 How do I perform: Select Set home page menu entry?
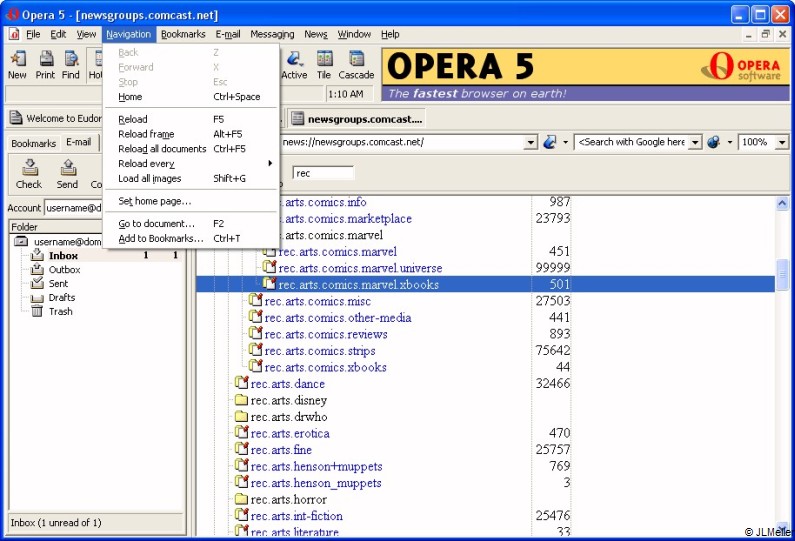[x=191, y=201]
